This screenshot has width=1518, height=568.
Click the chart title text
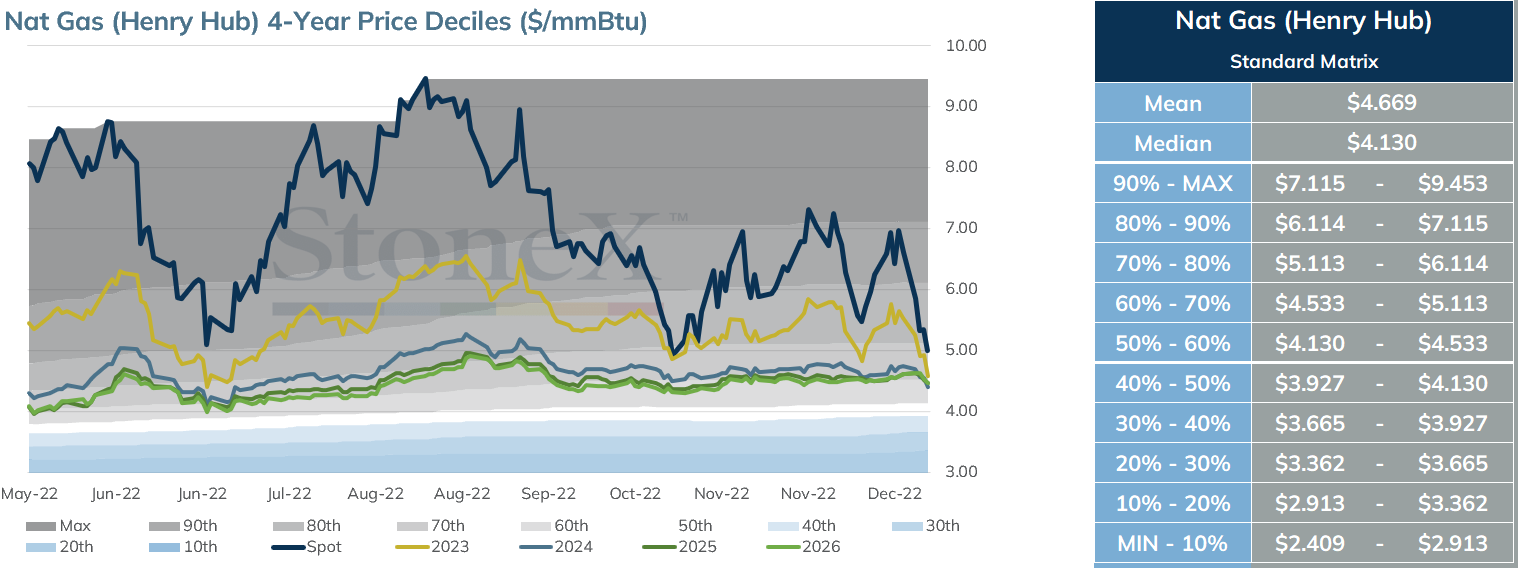coord(326,23)
